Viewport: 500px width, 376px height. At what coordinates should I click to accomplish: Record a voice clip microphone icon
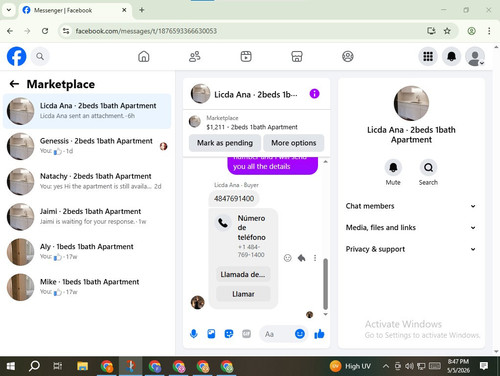(194, 334)
